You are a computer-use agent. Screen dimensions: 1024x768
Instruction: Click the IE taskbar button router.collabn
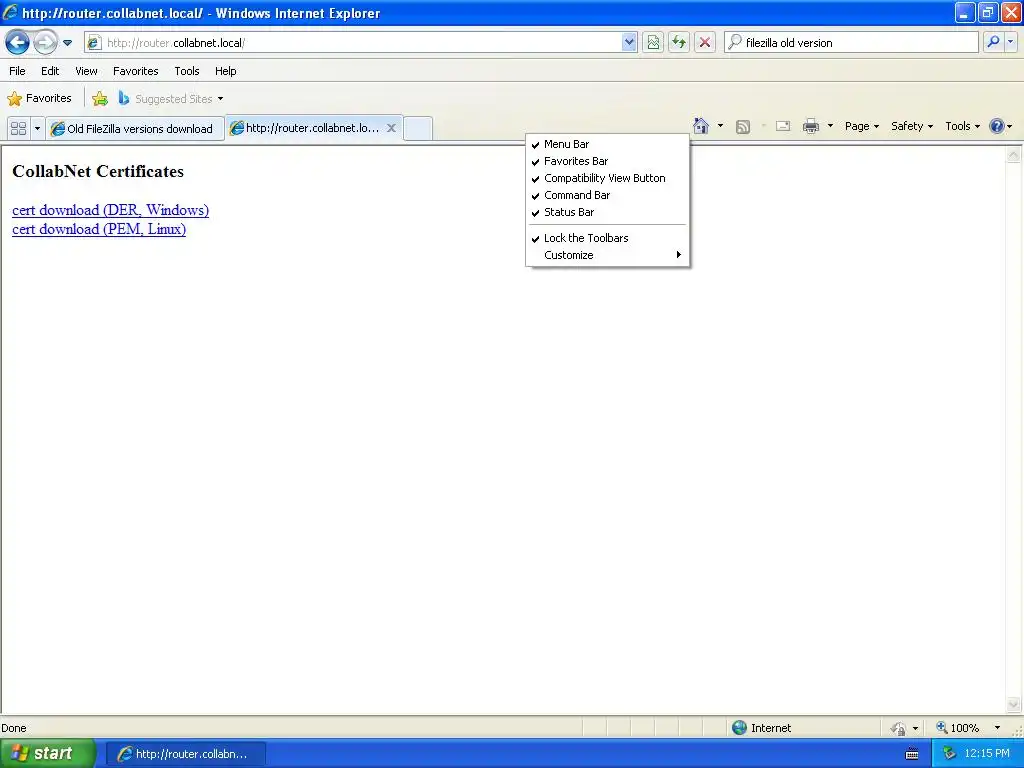point(185,754)
